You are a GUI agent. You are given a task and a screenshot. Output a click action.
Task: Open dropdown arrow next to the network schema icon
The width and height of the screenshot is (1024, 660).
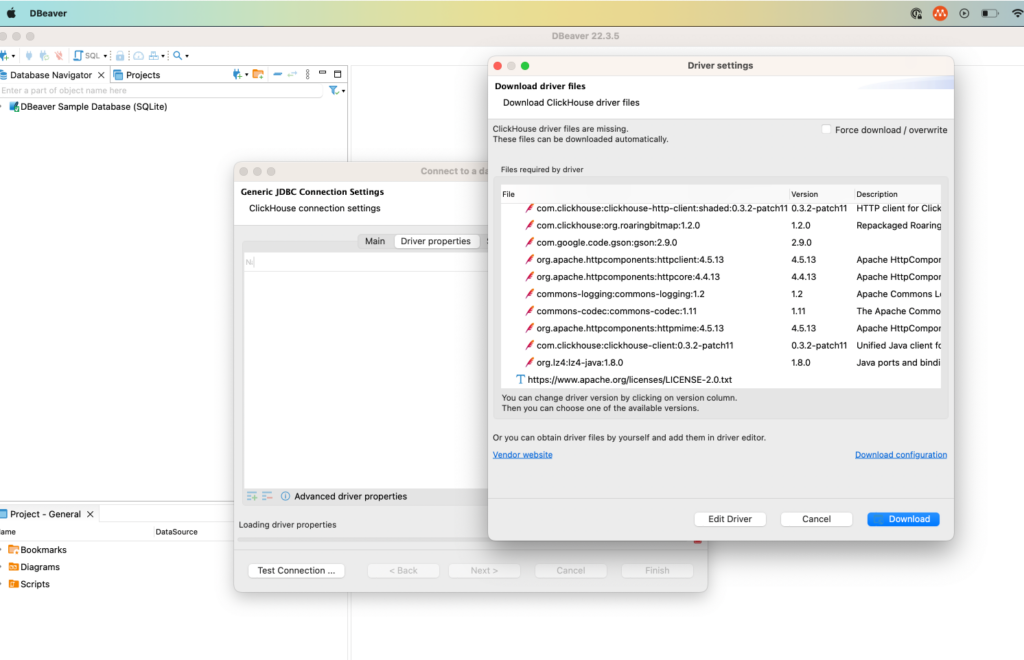(163, 56)
